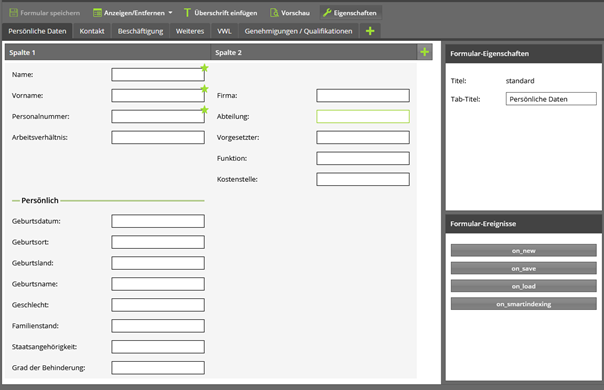
Task: Open the Beschäftigung tab
Action: point(141,31)
